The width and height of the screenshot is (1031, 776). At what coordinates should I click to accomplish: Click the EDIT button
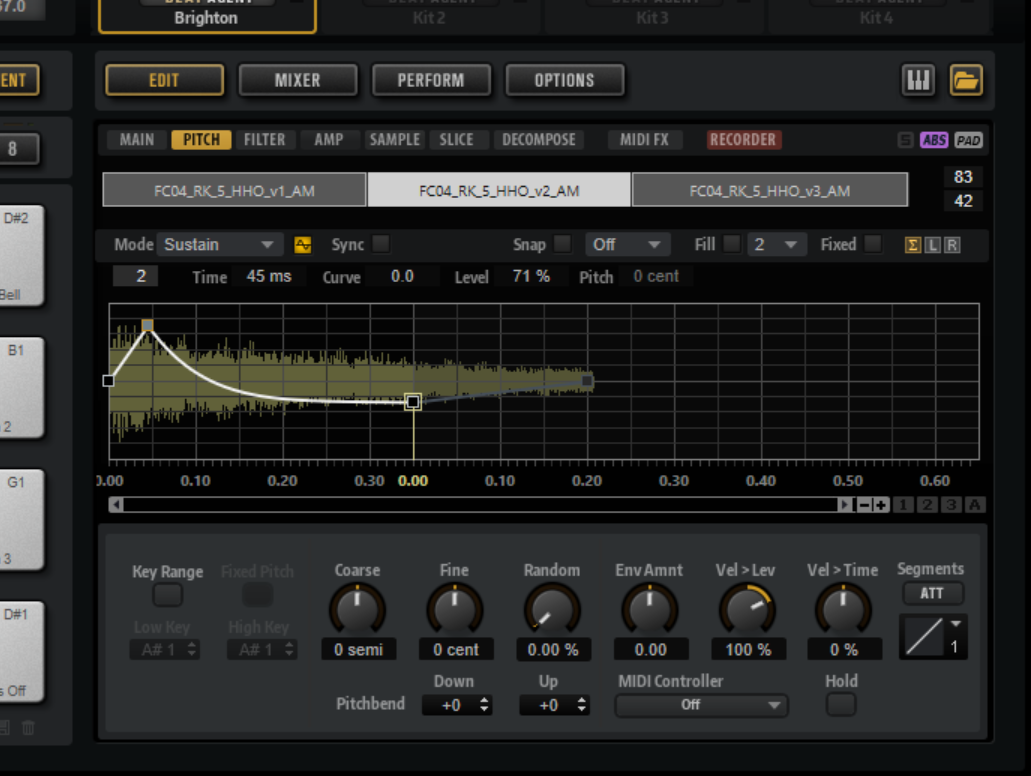tap(164, 80)
